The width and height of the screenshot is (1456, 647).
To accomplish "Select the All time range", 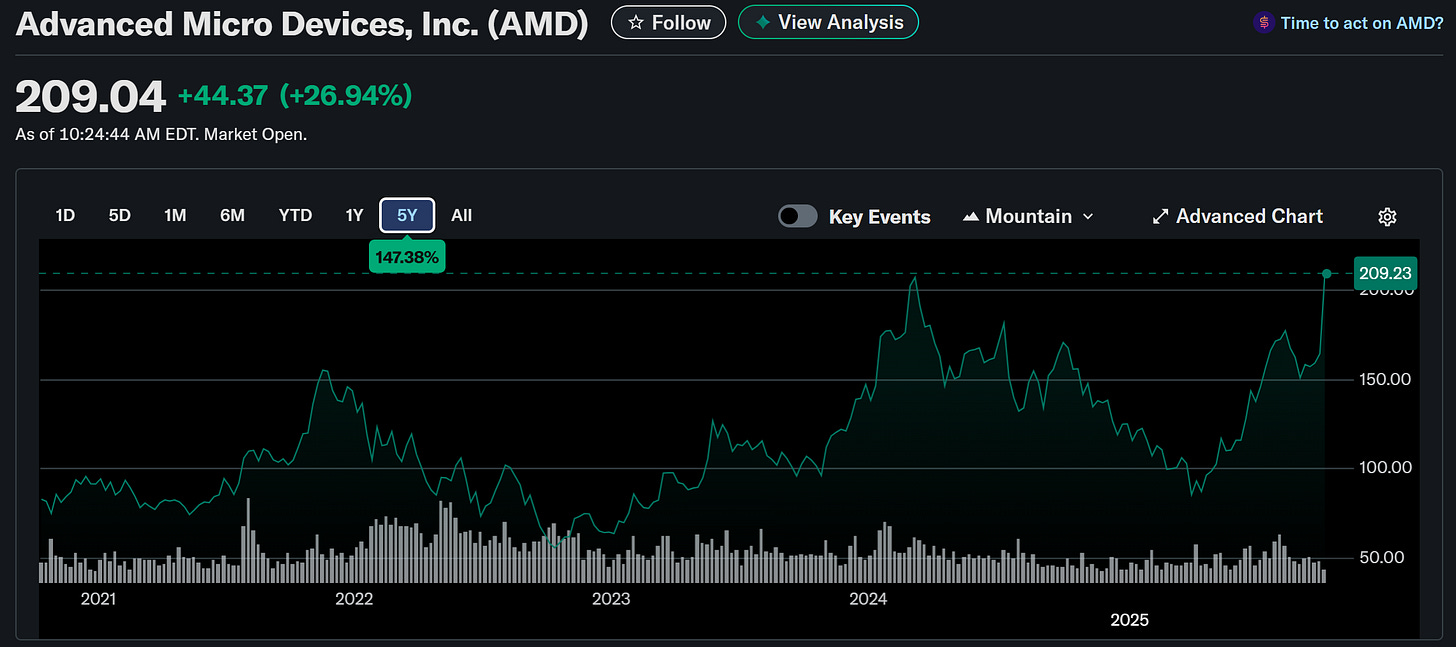I will 461,215.
